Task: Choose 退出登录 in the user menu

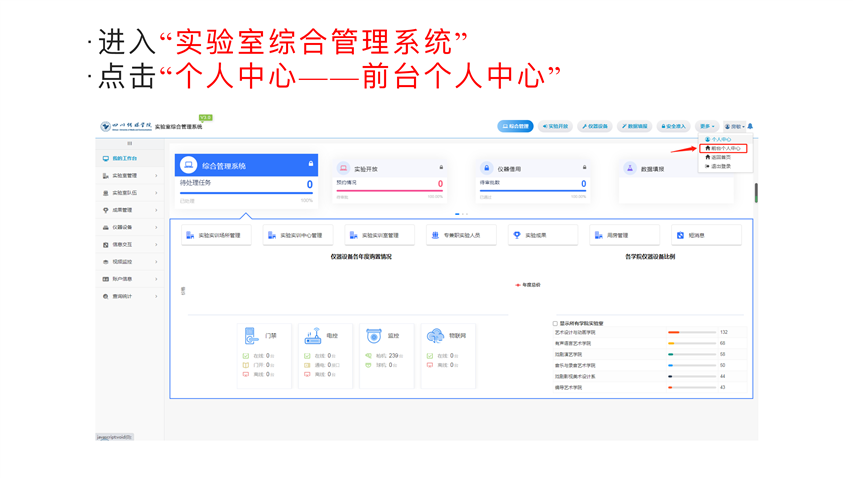Action: click(718, 166)
